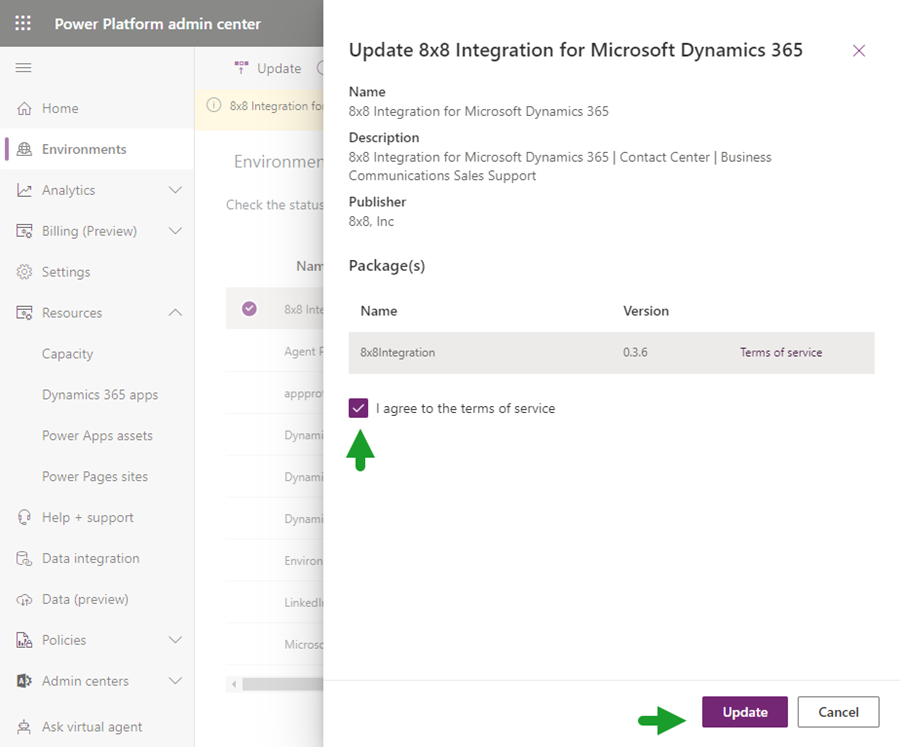The width and height of the screenshot is (900, 747).
Task: Uncheck the terms of service agreement
Action: 358,408
